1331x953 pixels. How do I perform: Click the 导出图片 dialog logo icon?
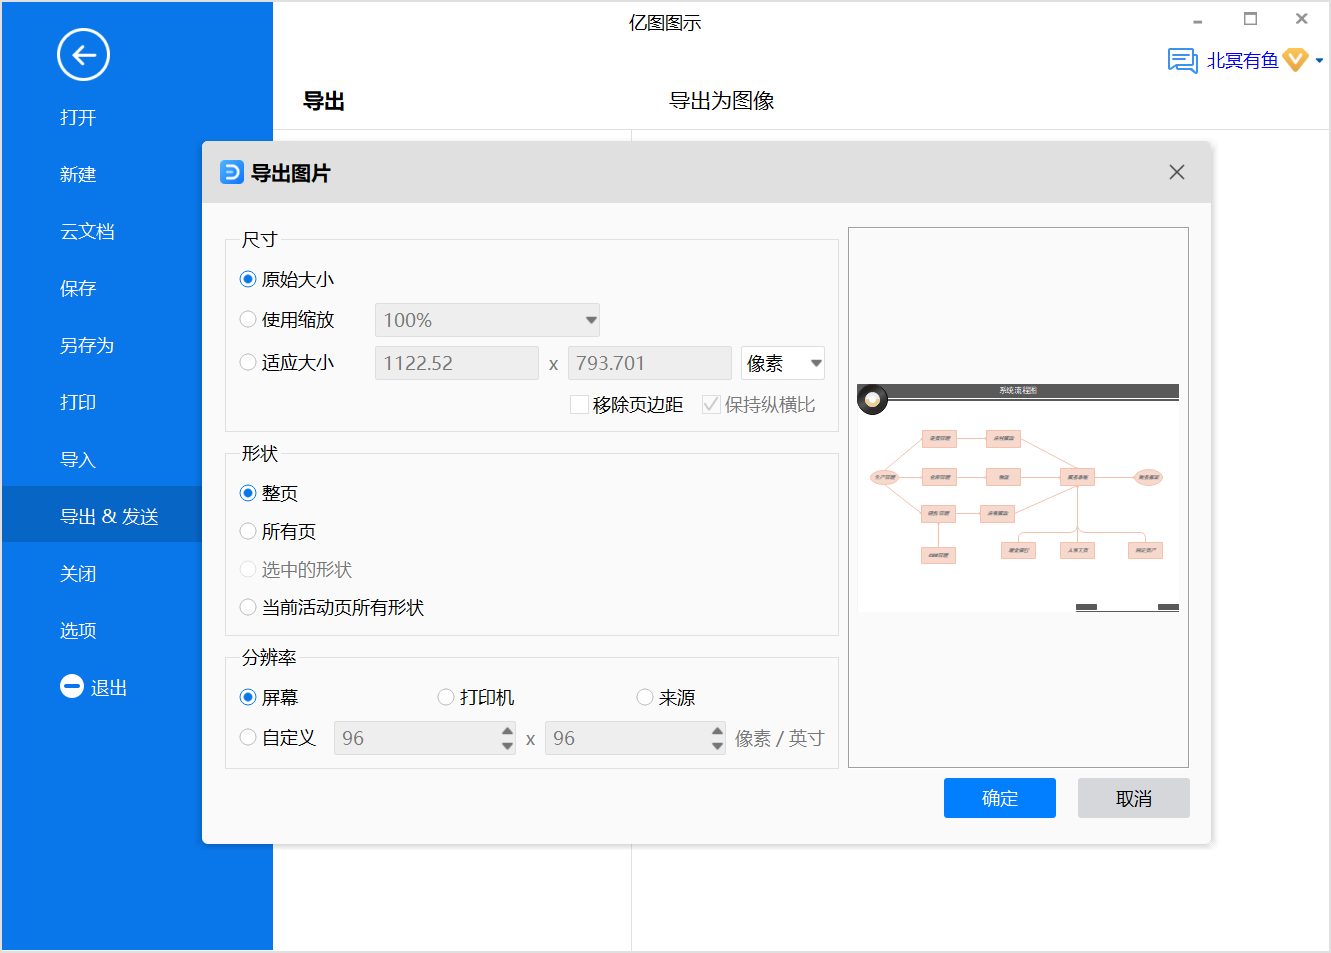(232, 172)
